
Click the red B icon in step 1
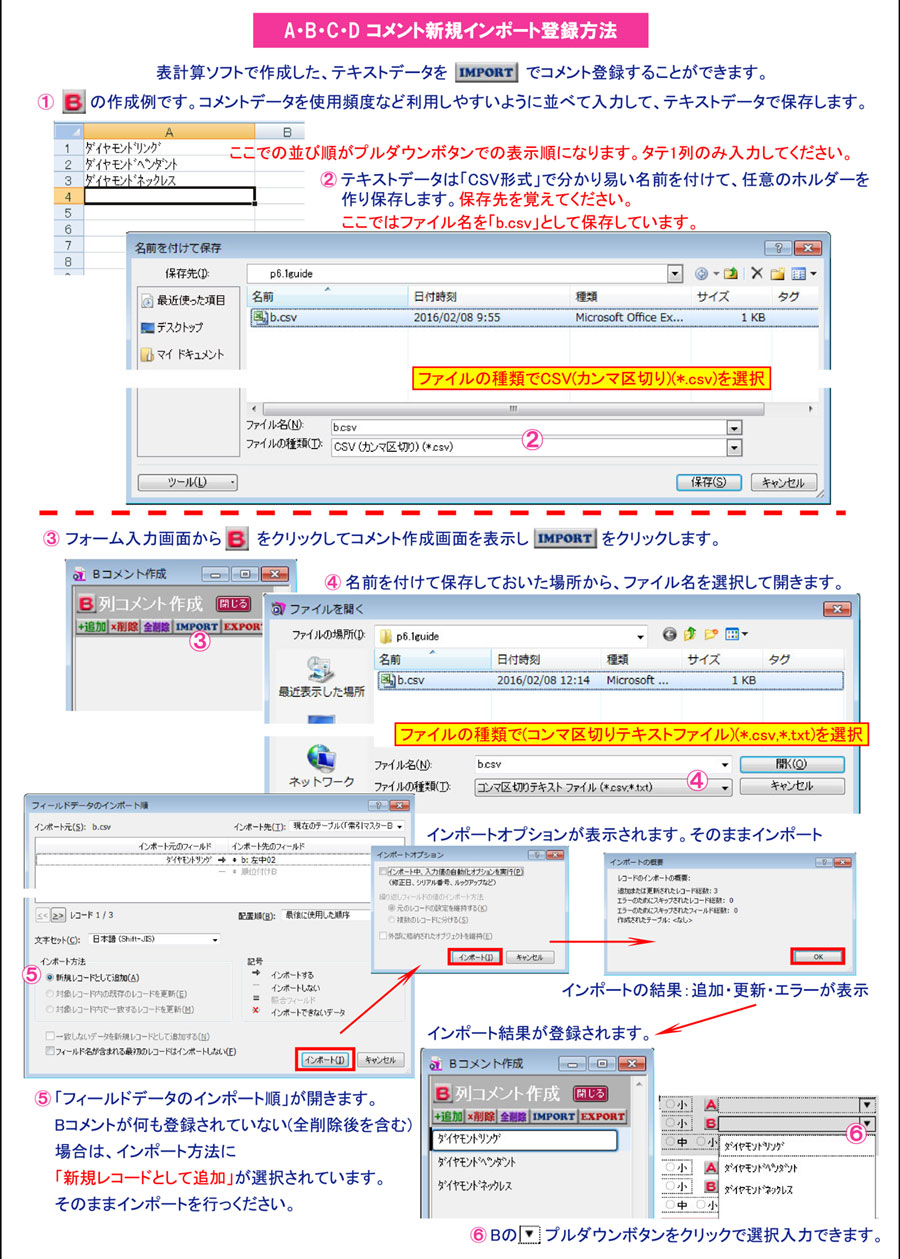(x=72, y=103)
